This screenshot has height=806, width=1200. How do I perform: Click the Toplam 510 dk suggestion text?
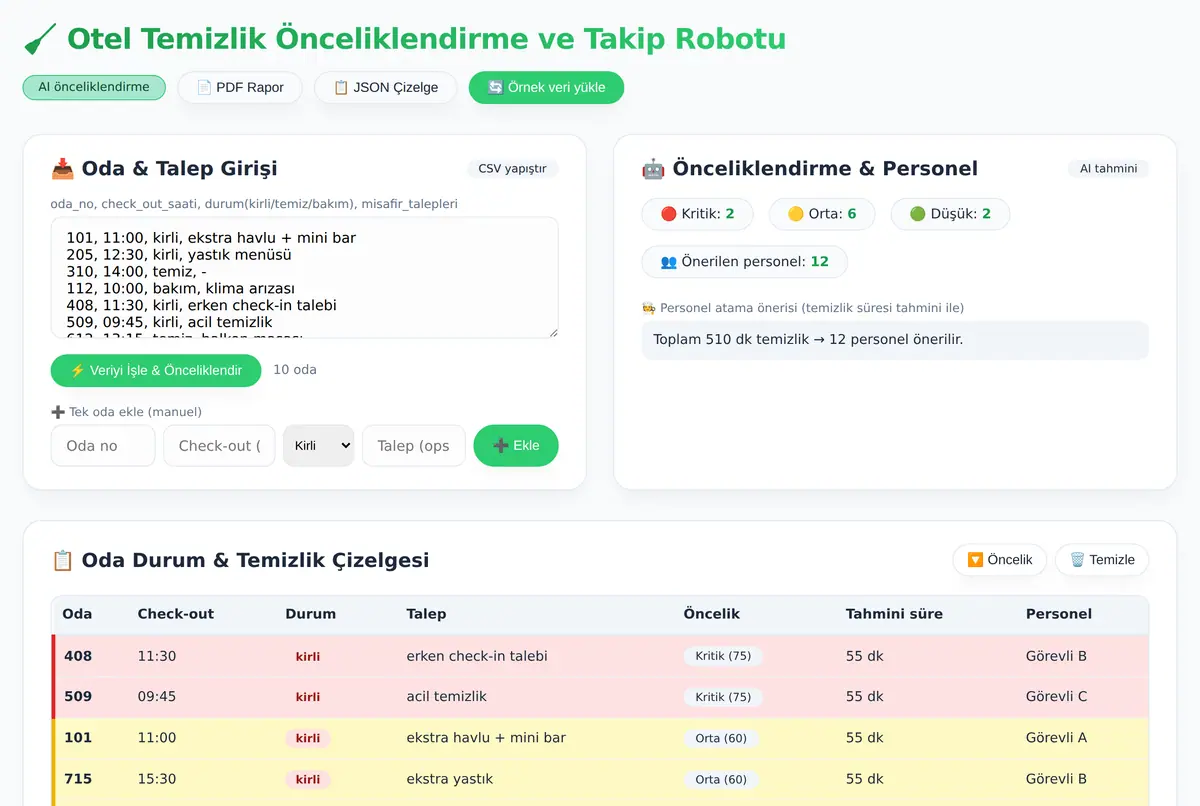point(808,340)
